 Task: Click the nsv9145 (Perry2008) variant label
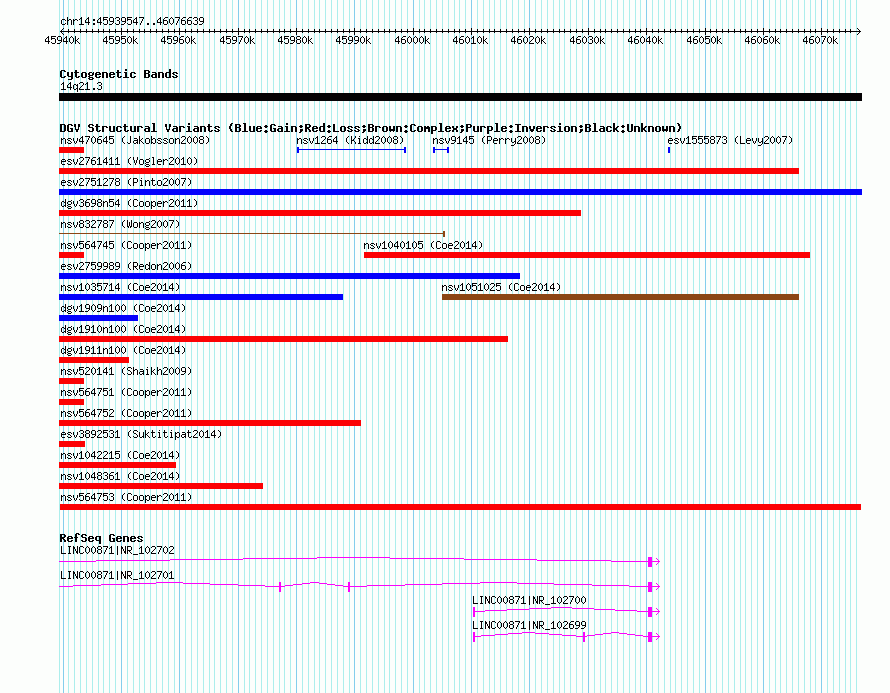pyautogui.click(x=489, y=140)
